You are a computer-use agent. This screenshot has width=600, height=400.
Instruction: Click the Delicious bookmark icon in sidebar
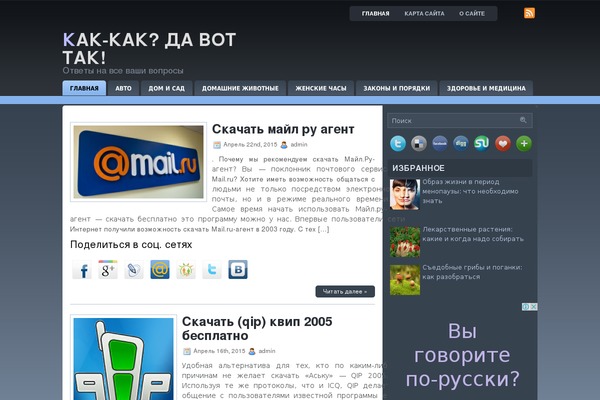click(x=419, y=144)
